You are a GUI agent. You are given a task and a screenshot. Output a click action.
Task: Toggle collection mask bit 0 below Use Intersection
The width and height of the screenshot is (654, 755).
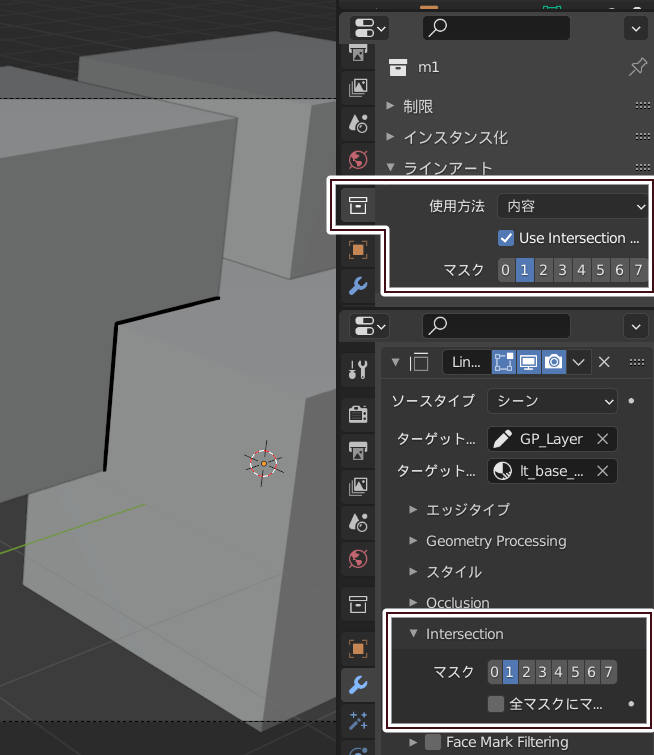point(505,270)
